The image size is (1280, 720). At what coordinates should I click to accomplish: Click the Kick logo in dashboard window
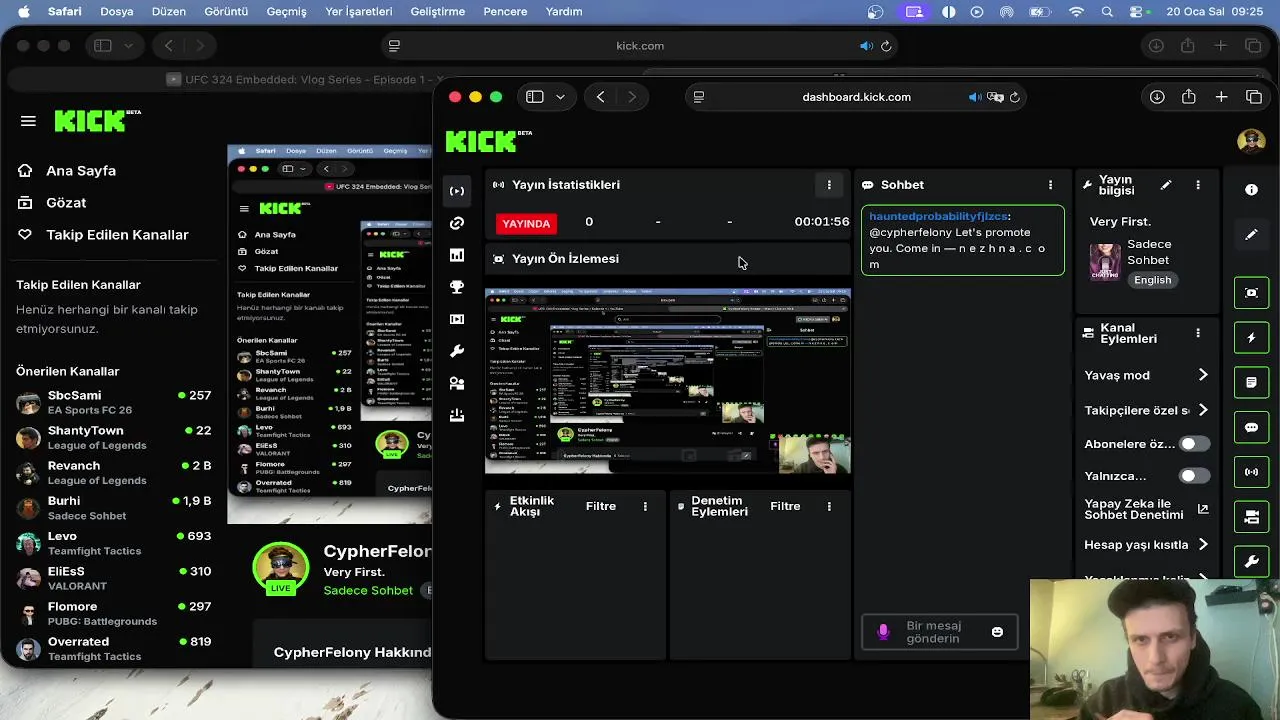[488, 141]
